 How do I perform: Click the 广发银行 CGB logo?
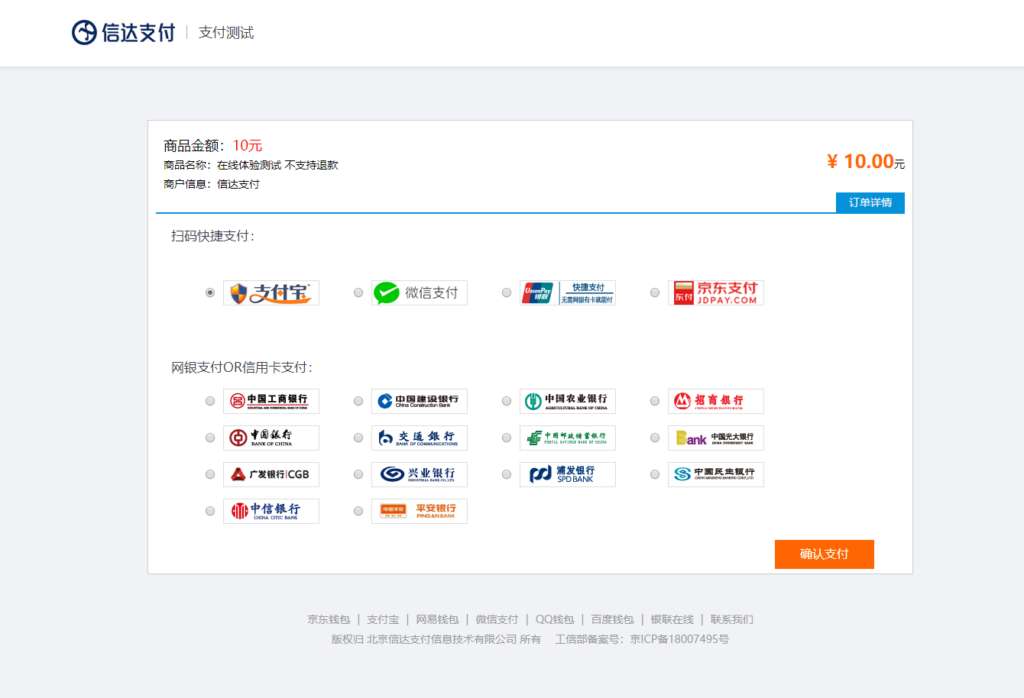coord(271,474)
